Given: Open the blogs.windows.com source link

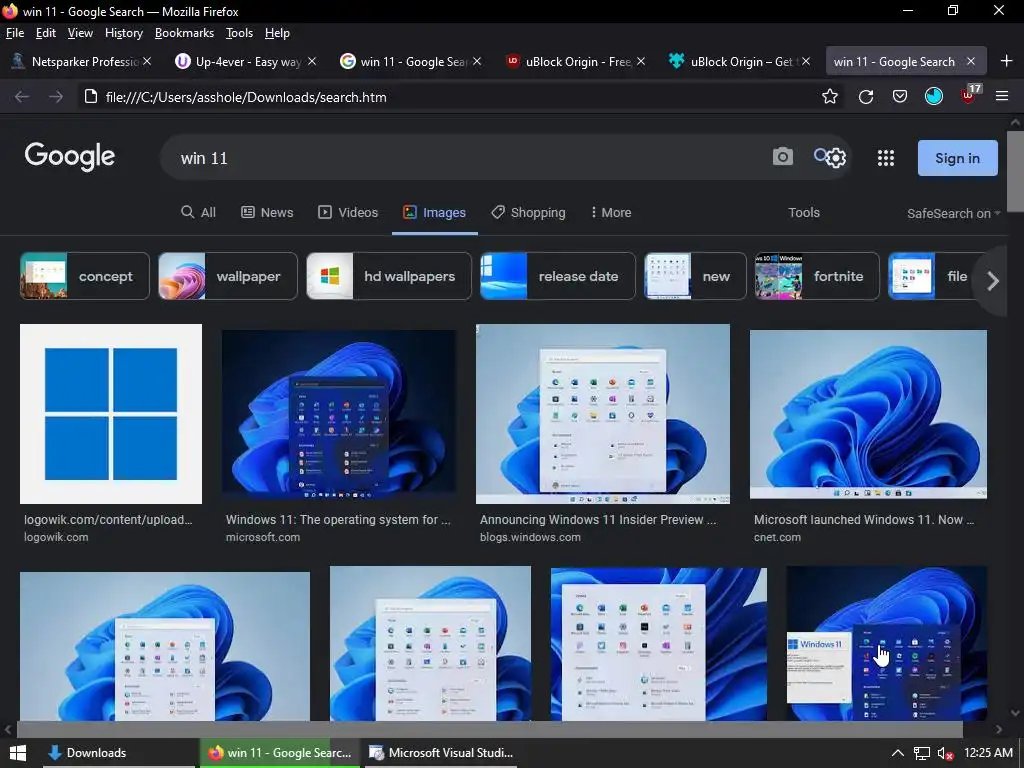Looking at the screenshot, I should tap(530, 537).
